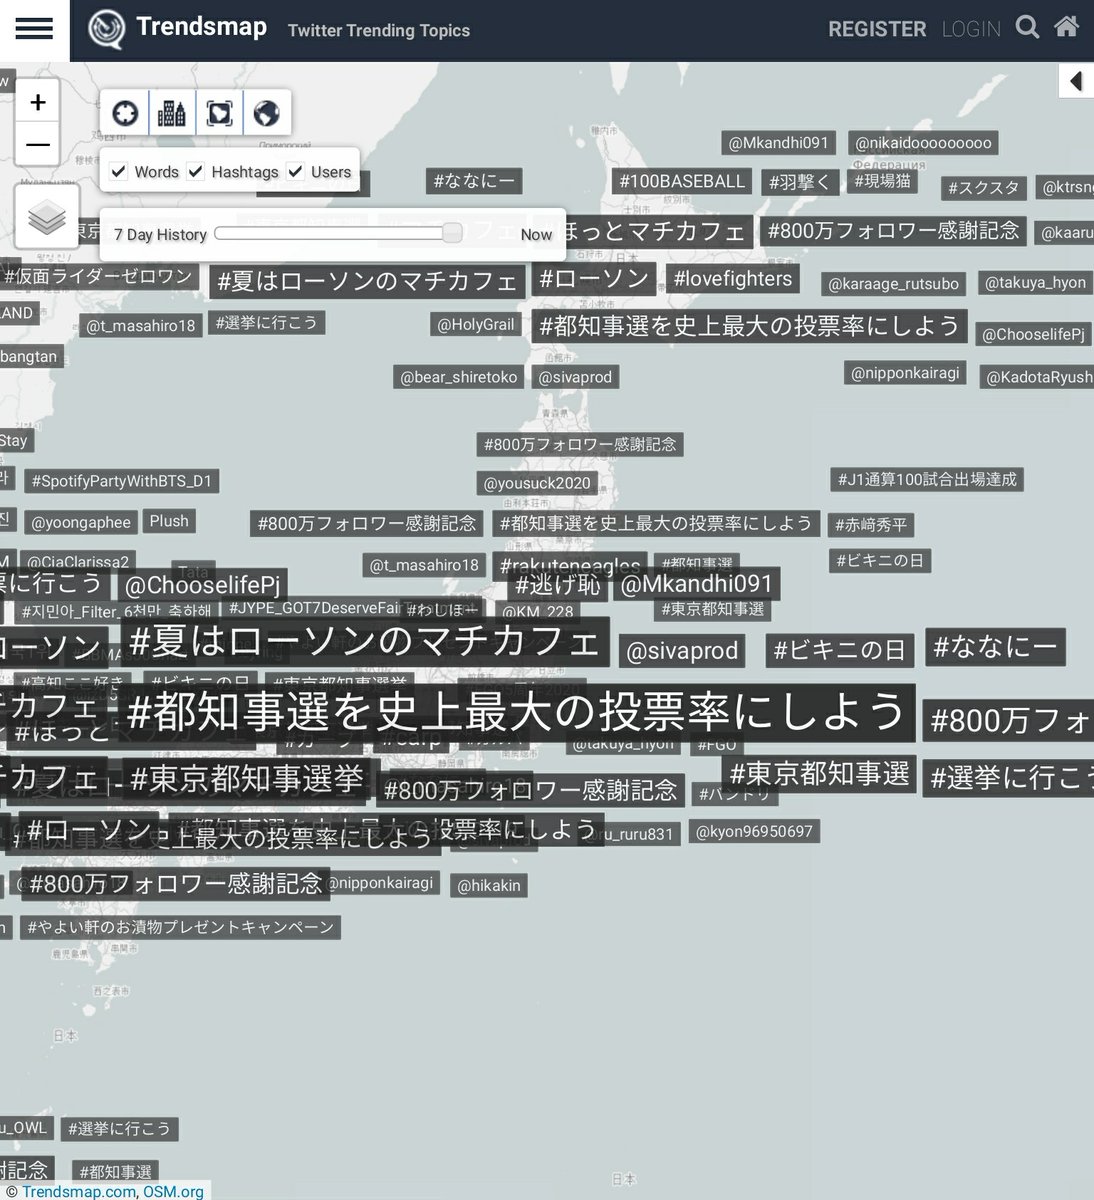Open the map layers icon
Viewport: 1094px width, 1200px height.
coord(47,216)
